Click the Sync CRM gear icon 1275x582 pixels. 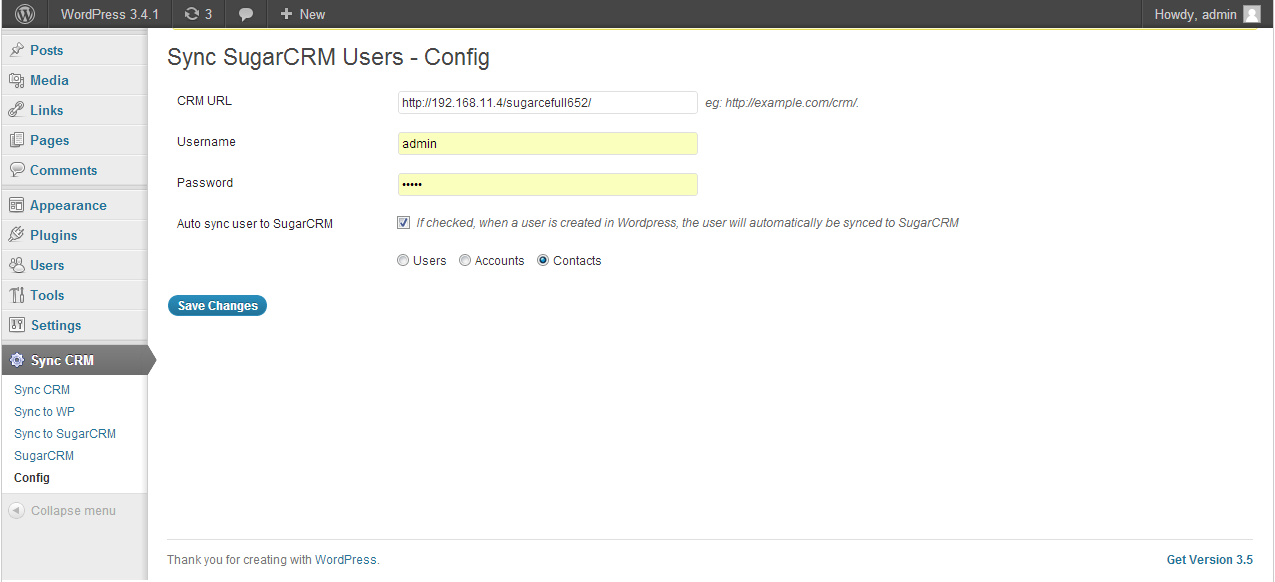point(16,360)
